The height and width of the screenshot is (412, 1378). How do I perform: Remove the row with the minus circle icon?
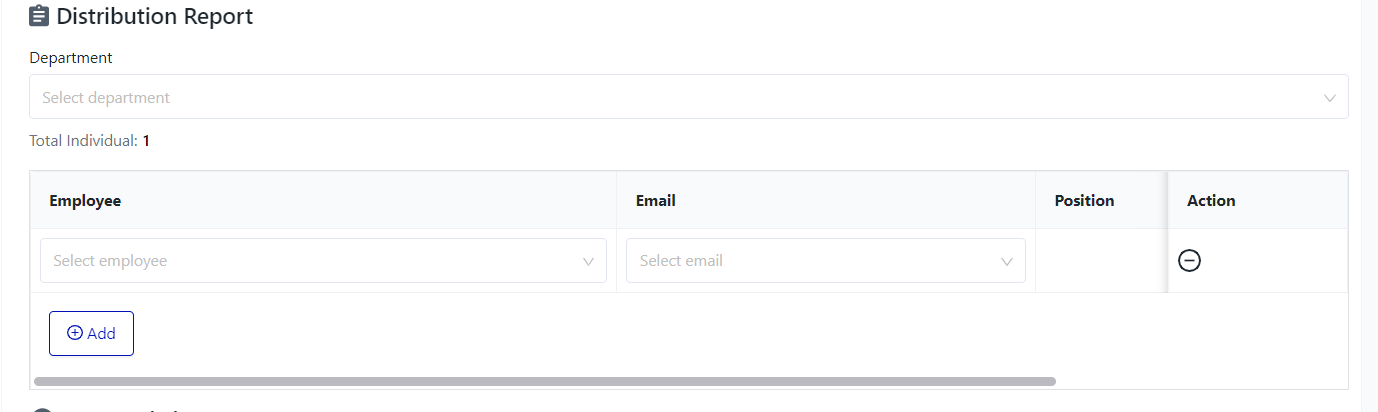click(1190, 261)
